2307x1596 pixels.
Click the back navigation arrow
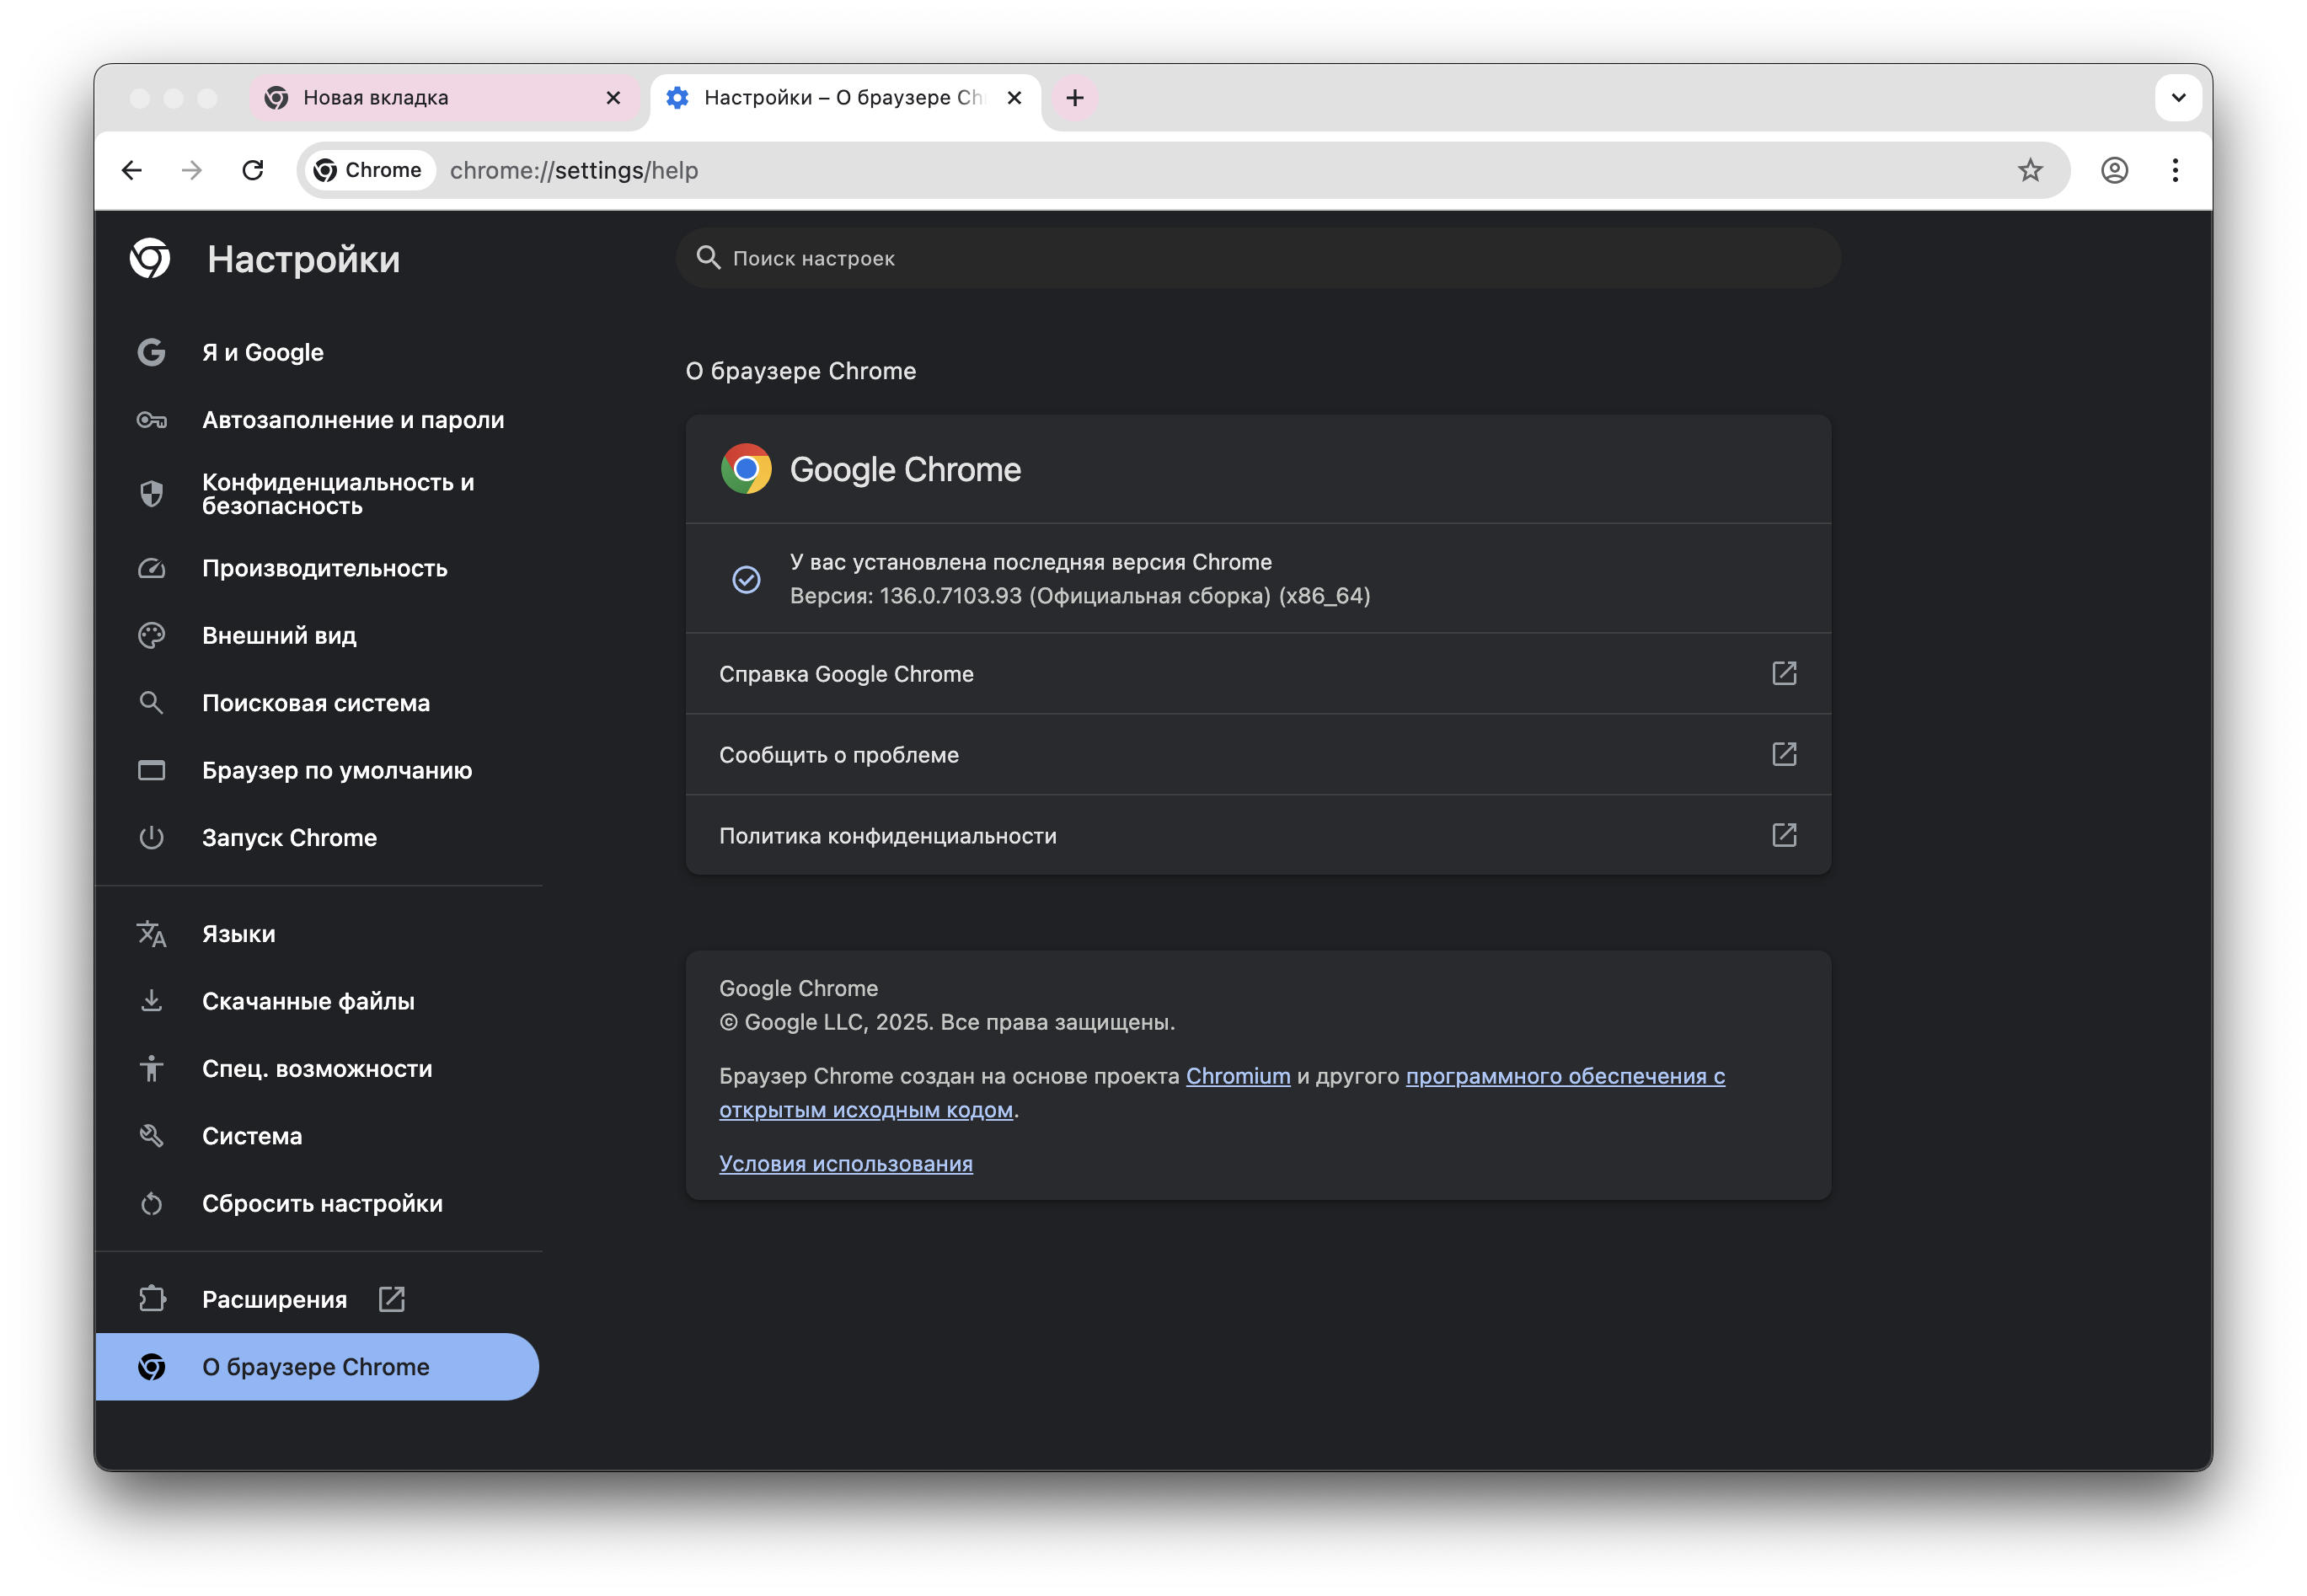point(131,170)
